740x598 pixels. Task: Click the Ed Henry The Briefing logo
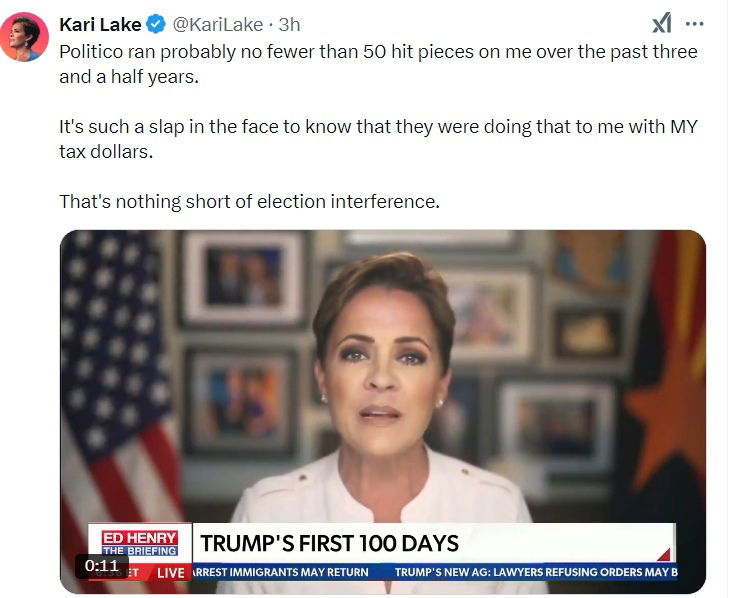click(139, 543)
